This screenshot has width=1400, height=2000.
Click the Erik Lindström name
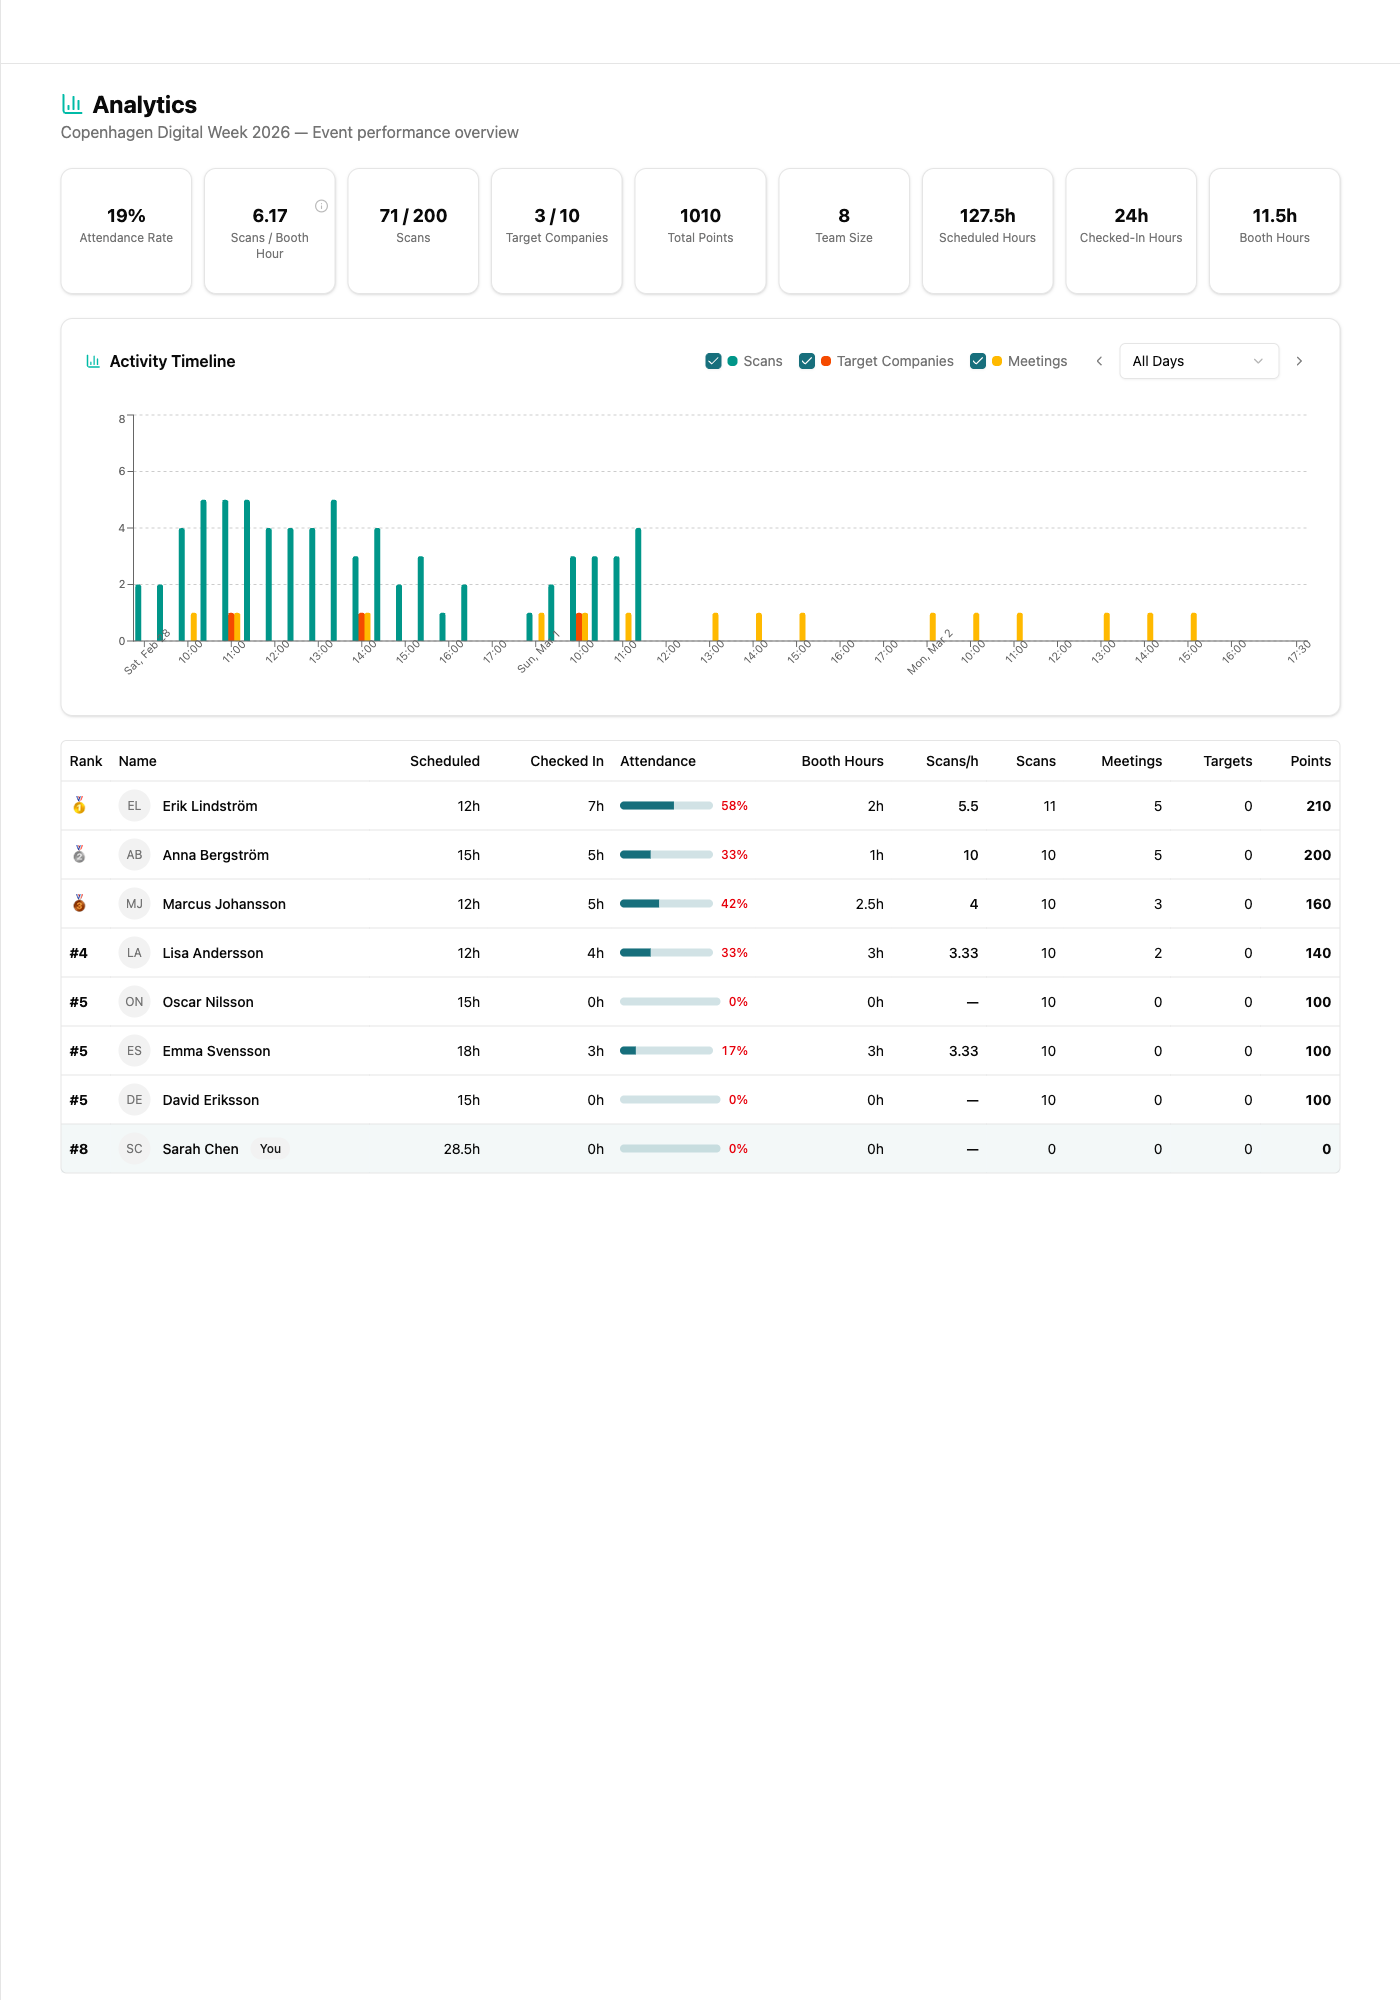tap(210, 806)
